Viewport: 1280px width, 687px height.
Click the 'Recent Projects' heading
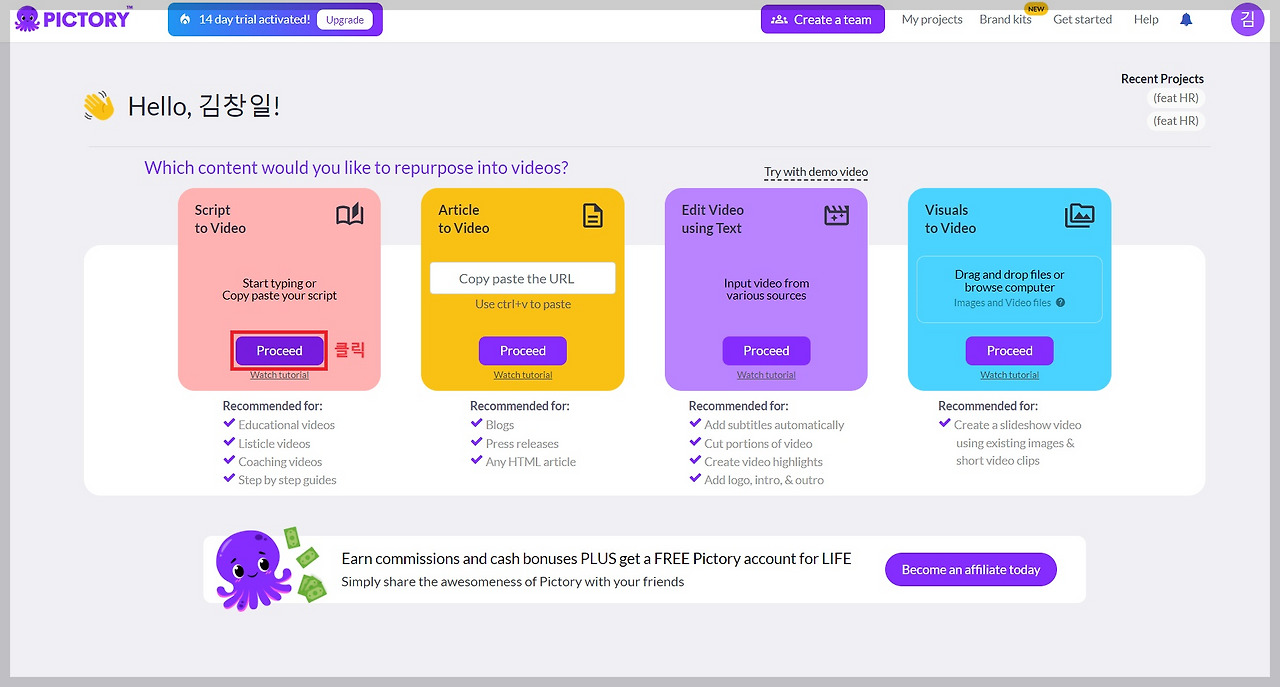[x=1162, y=79]
